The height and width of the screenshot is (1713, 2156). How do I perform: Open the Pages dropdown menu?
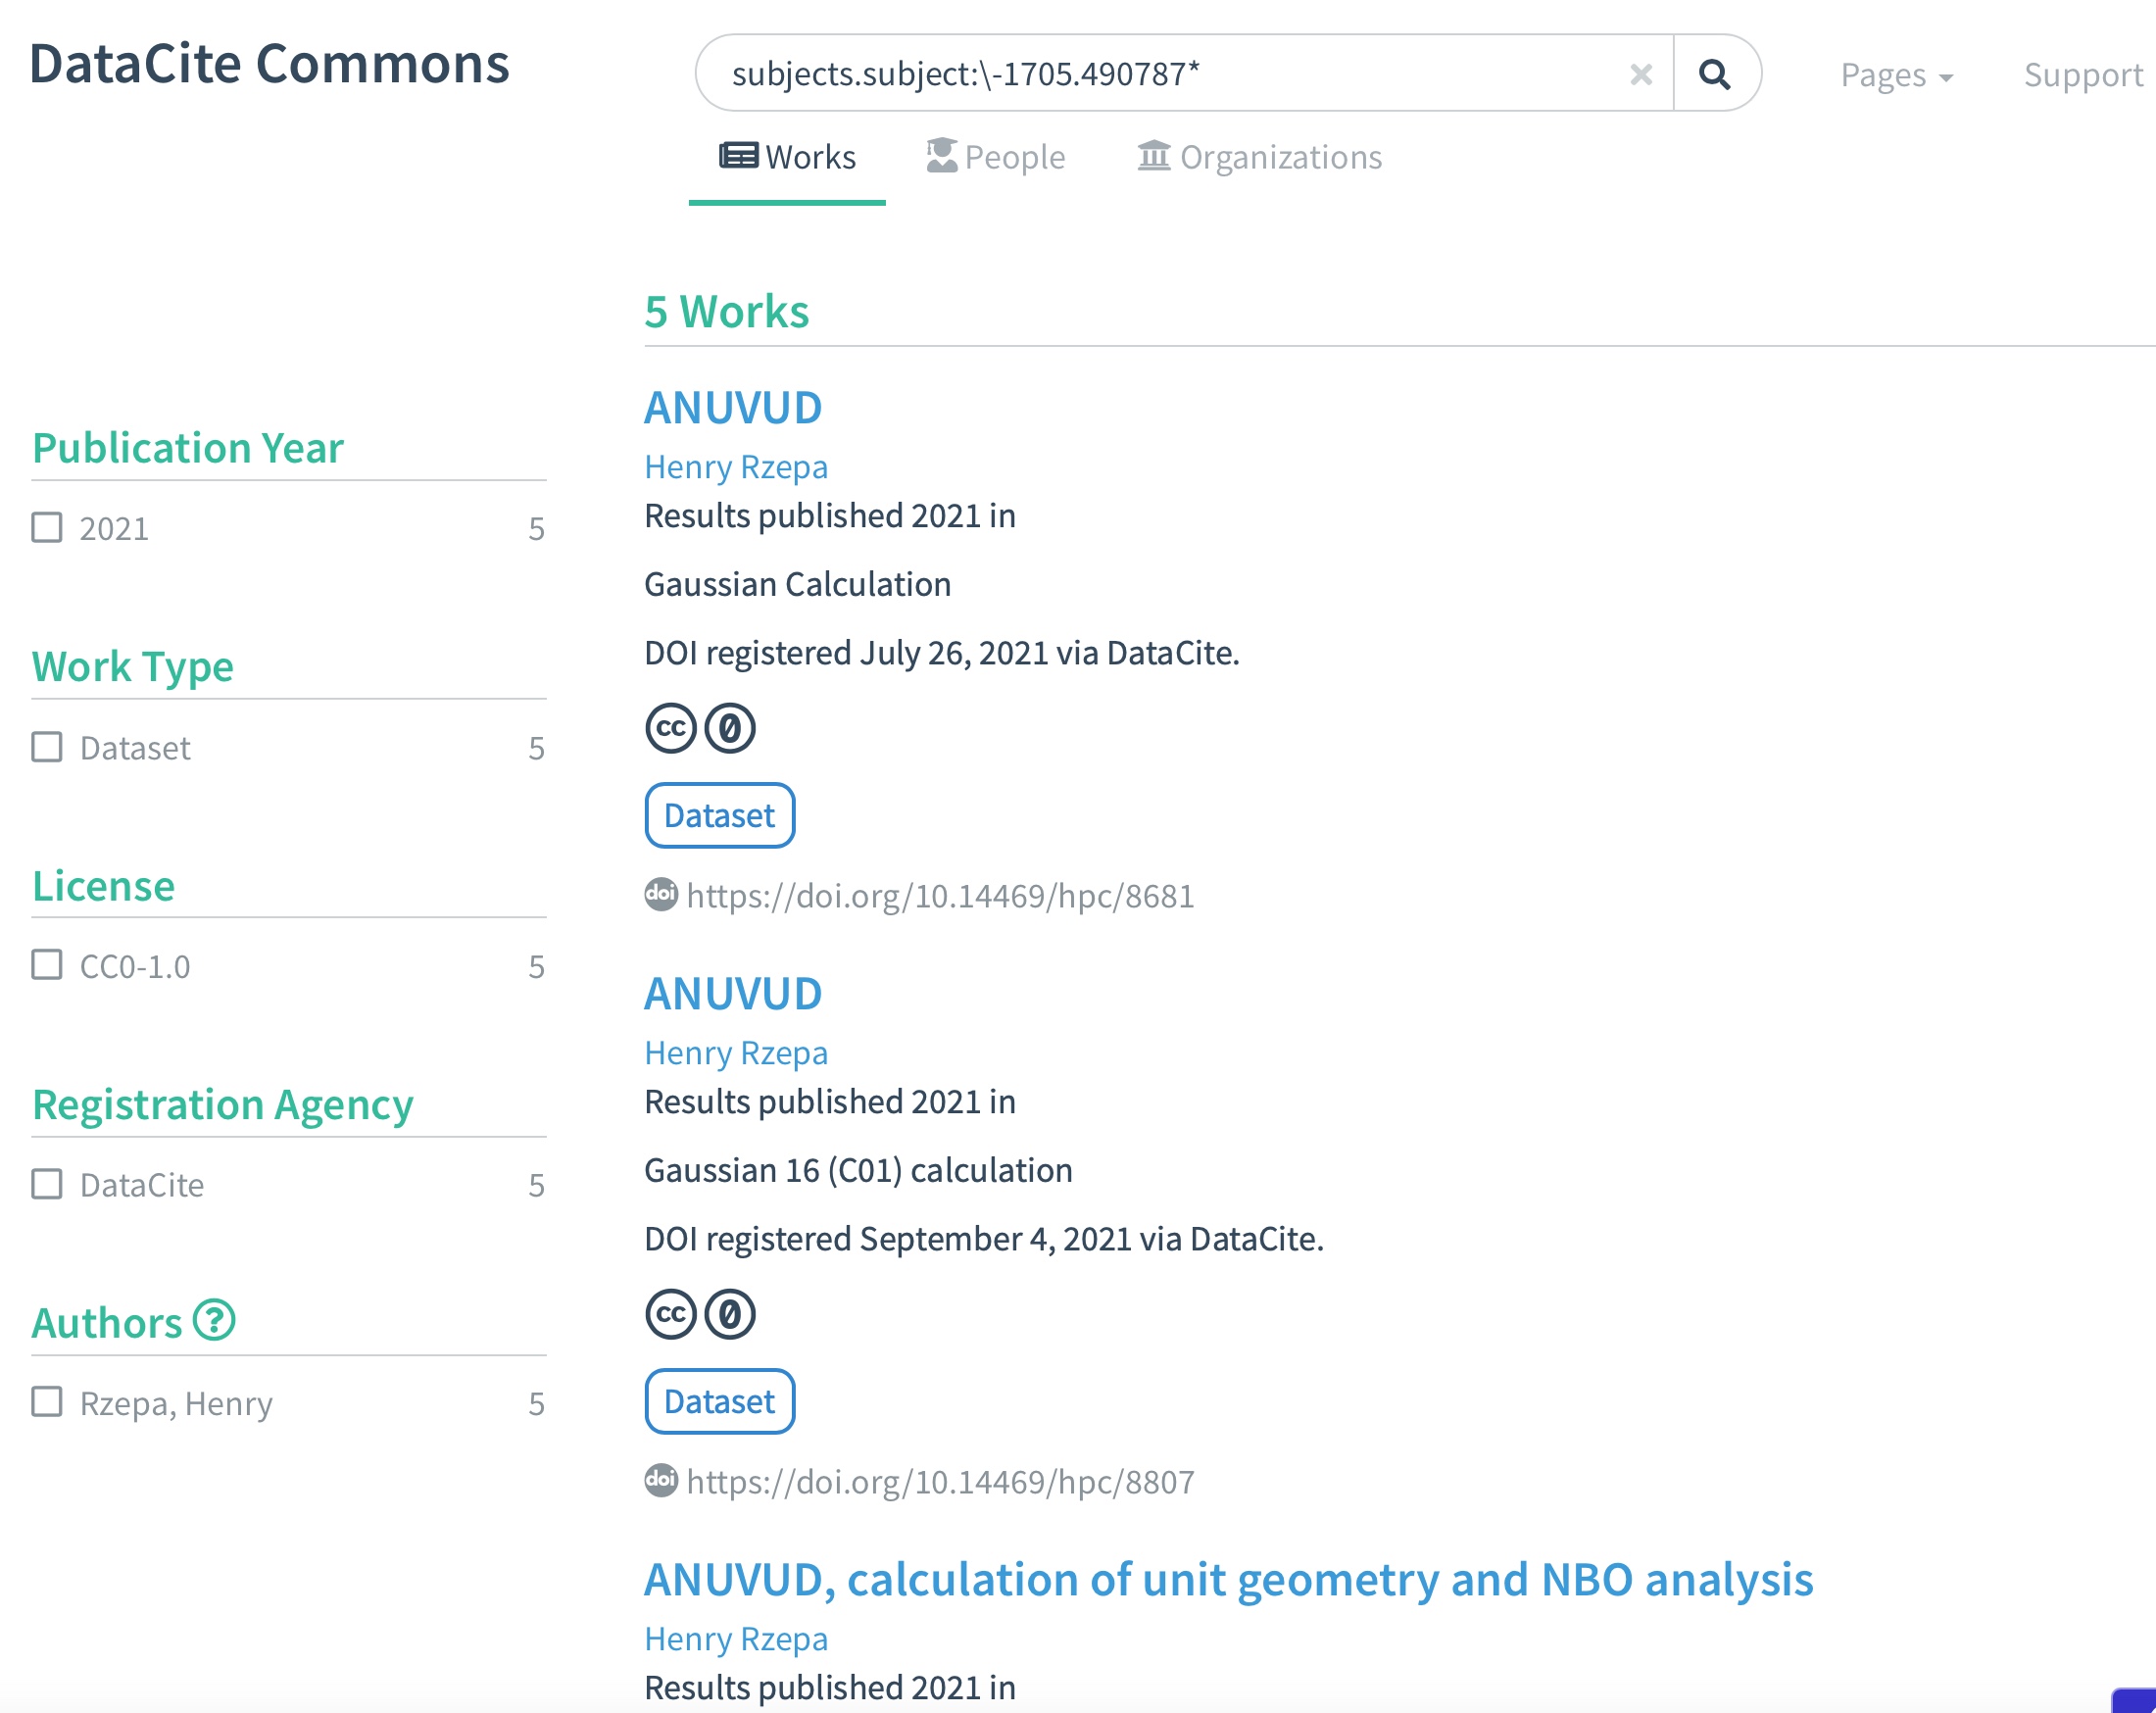click(x=1896, y=76)
